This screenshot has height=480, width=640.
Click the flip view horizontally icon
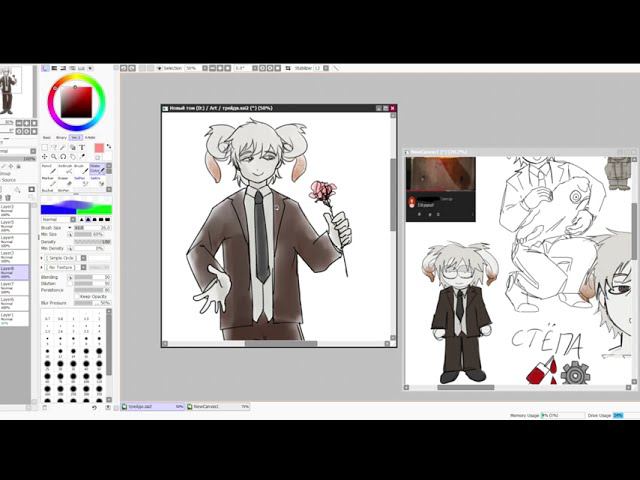coord(288,68)
